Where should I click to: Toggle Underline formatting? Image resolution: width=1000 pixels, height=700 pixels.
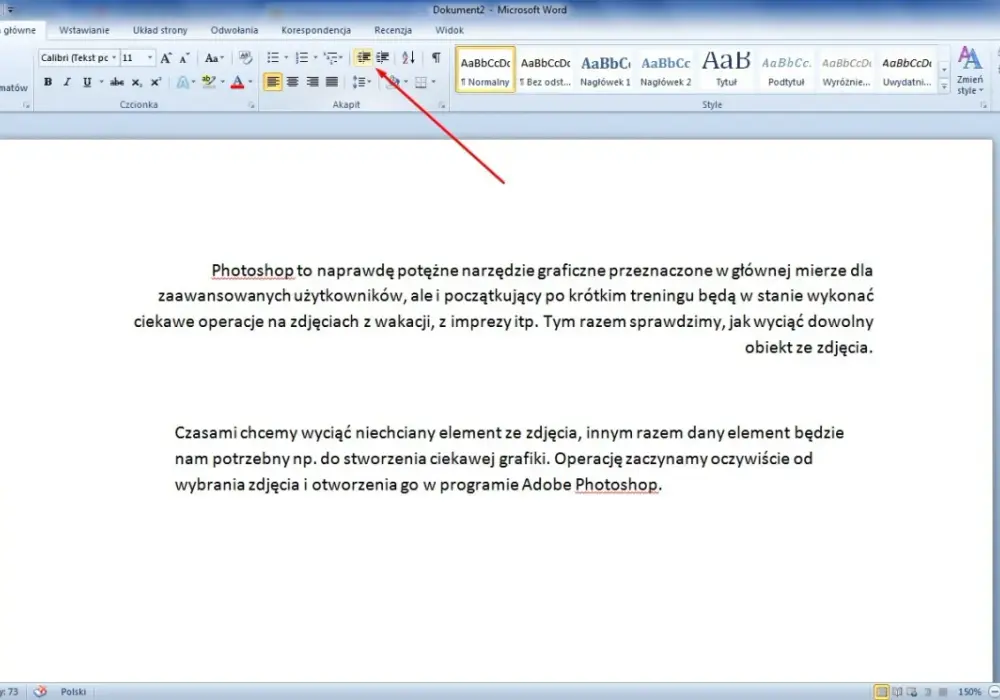87,82
